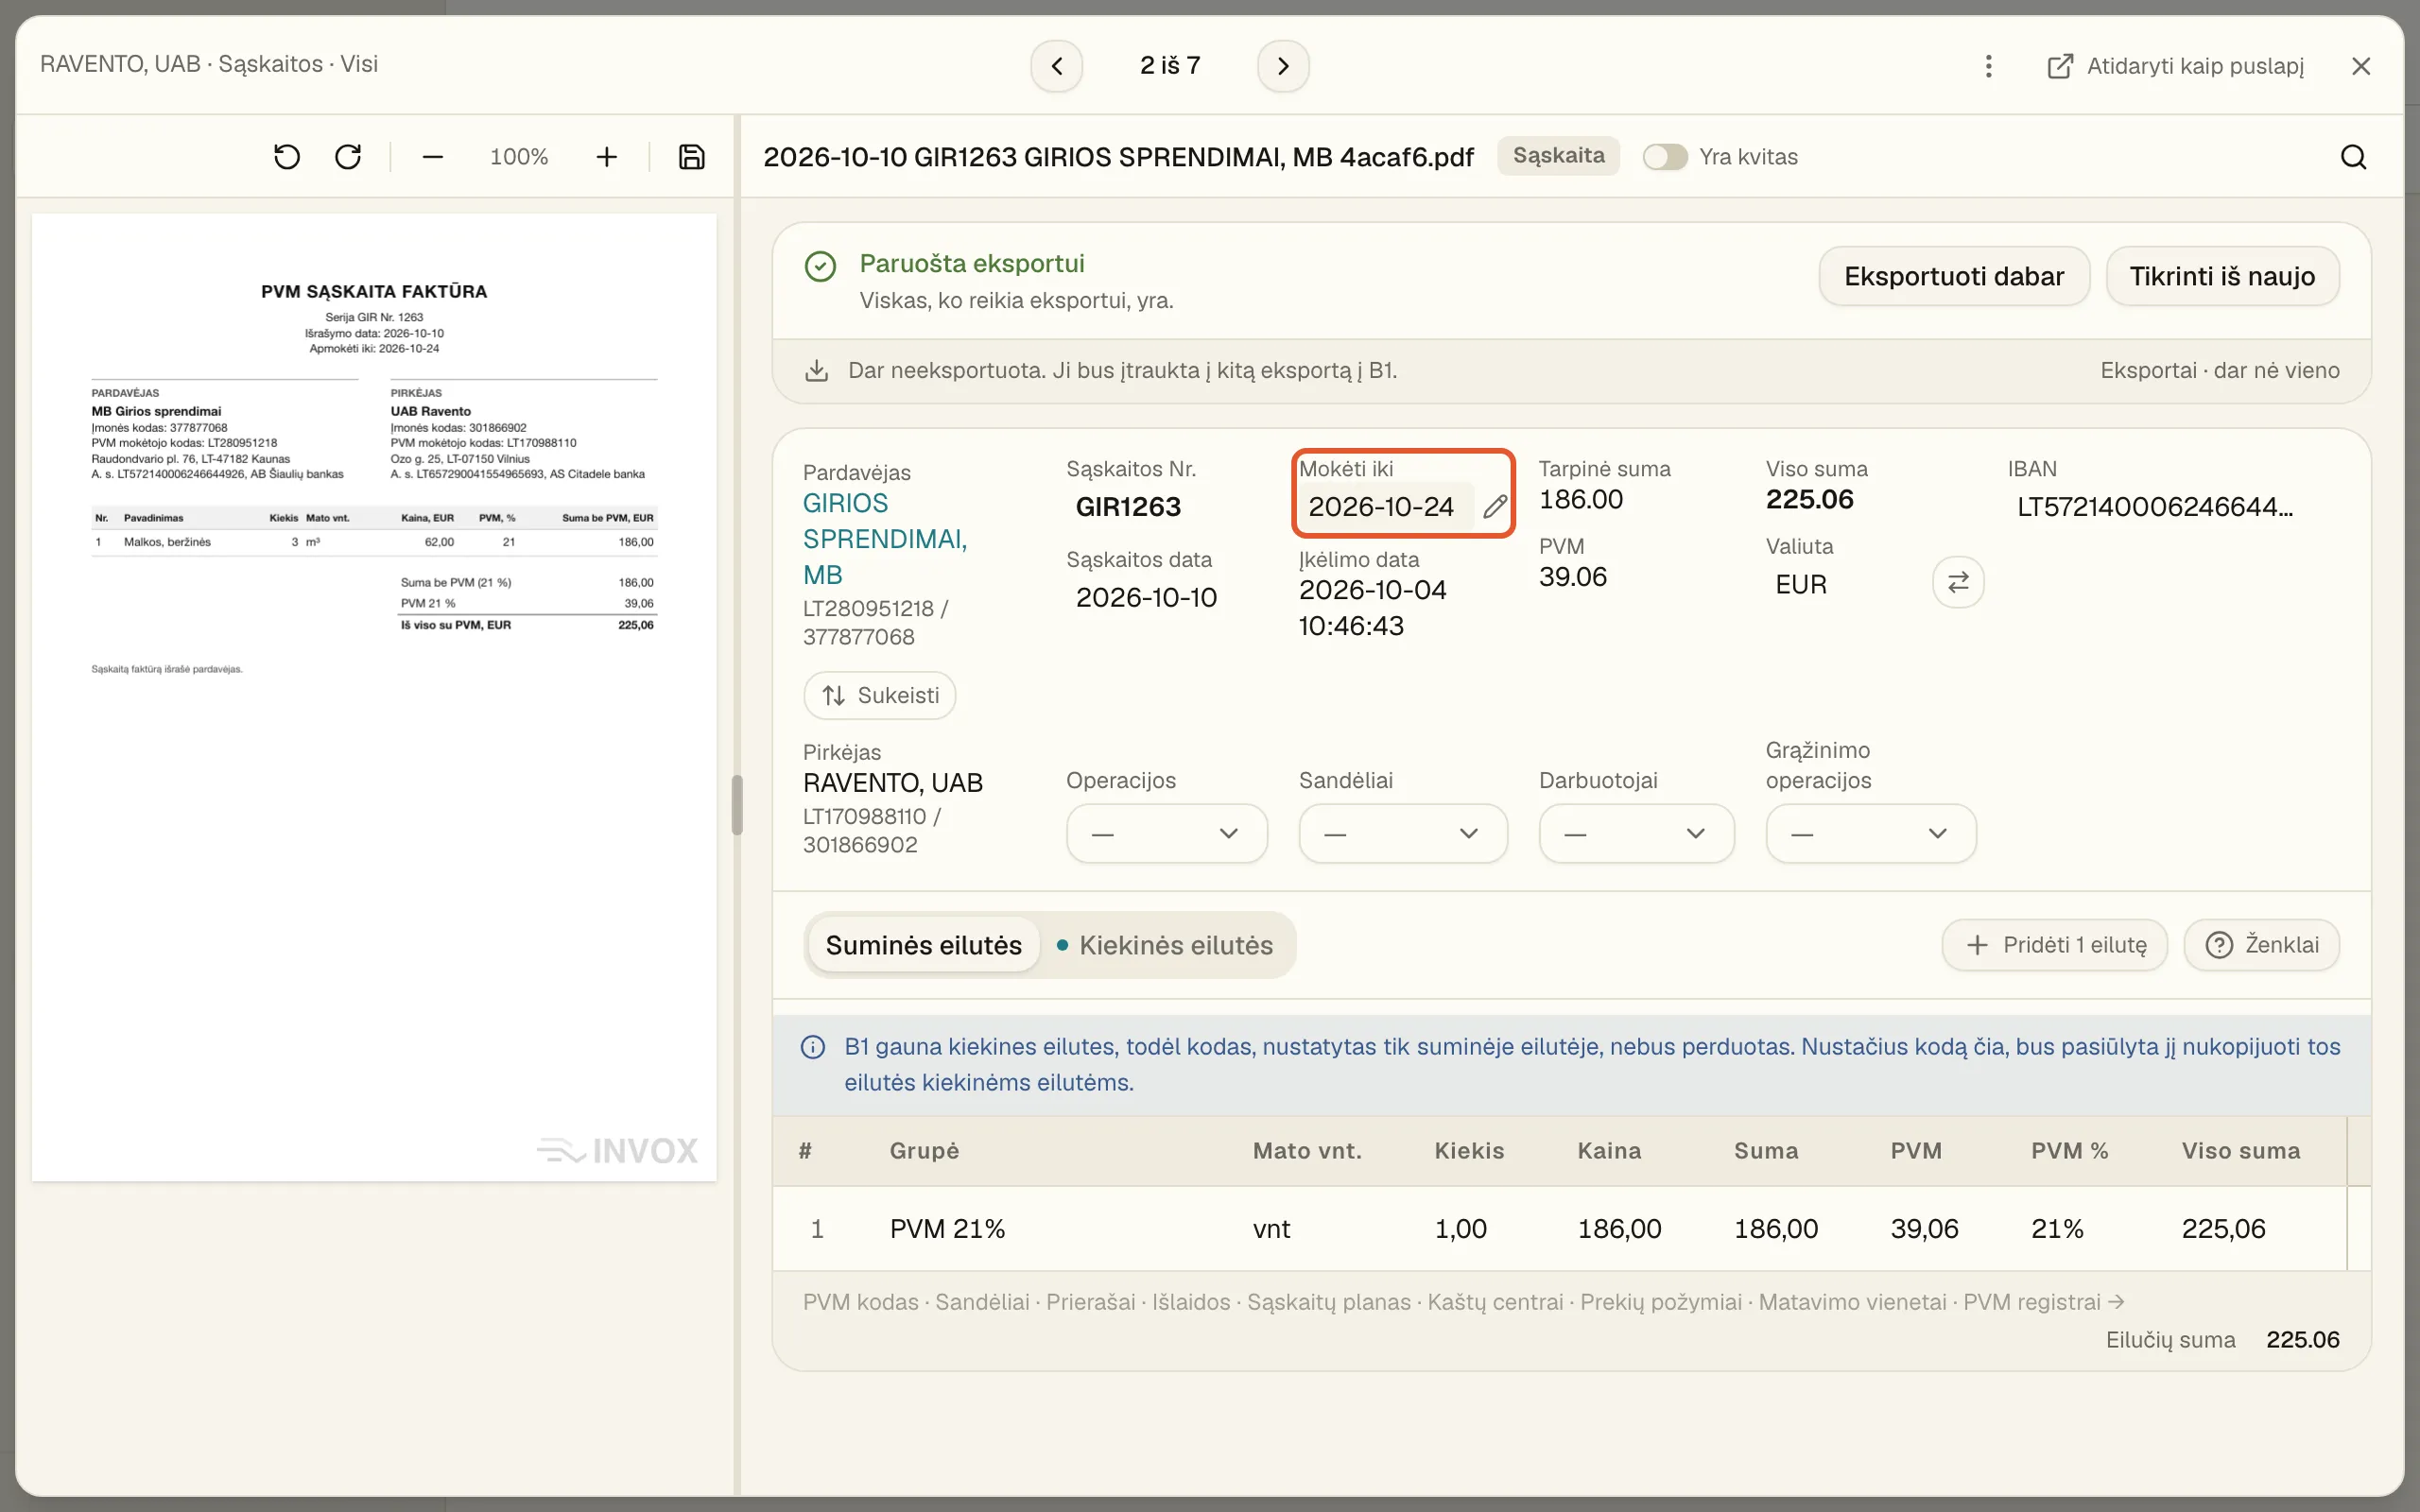Image resolution: width=2420 pixels, height=1512 pixels.
Task: Click the Sąskaita document type badge
Action: coord(1558,156)
